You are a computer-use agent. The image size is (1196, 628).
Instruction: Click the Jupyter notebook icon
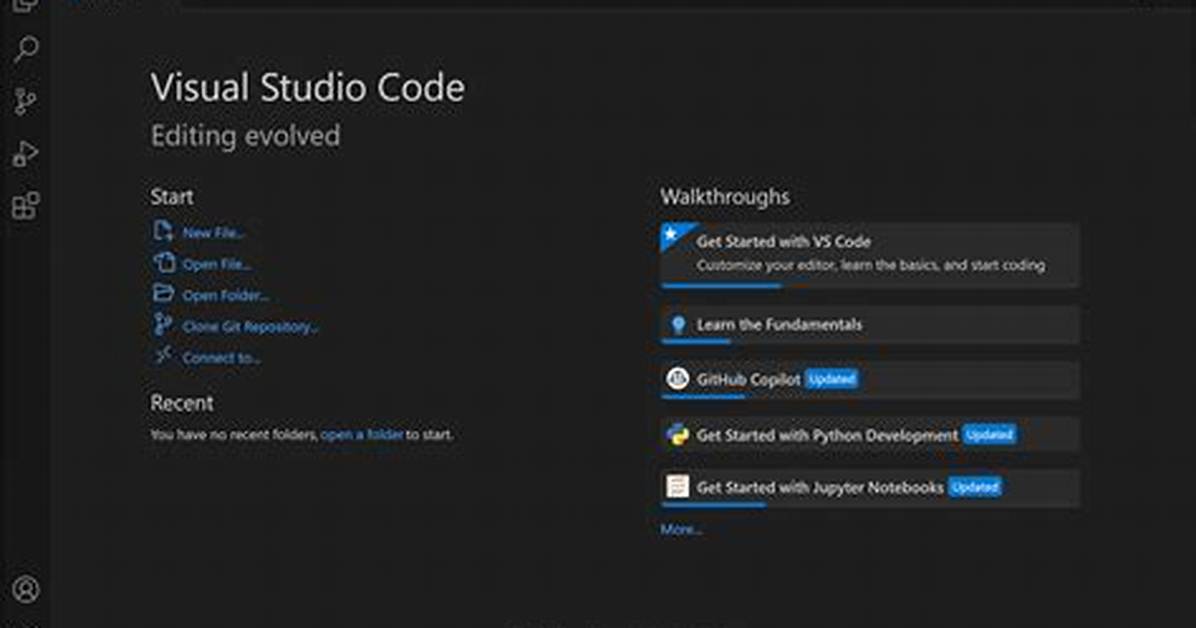(x=677, y=486)
